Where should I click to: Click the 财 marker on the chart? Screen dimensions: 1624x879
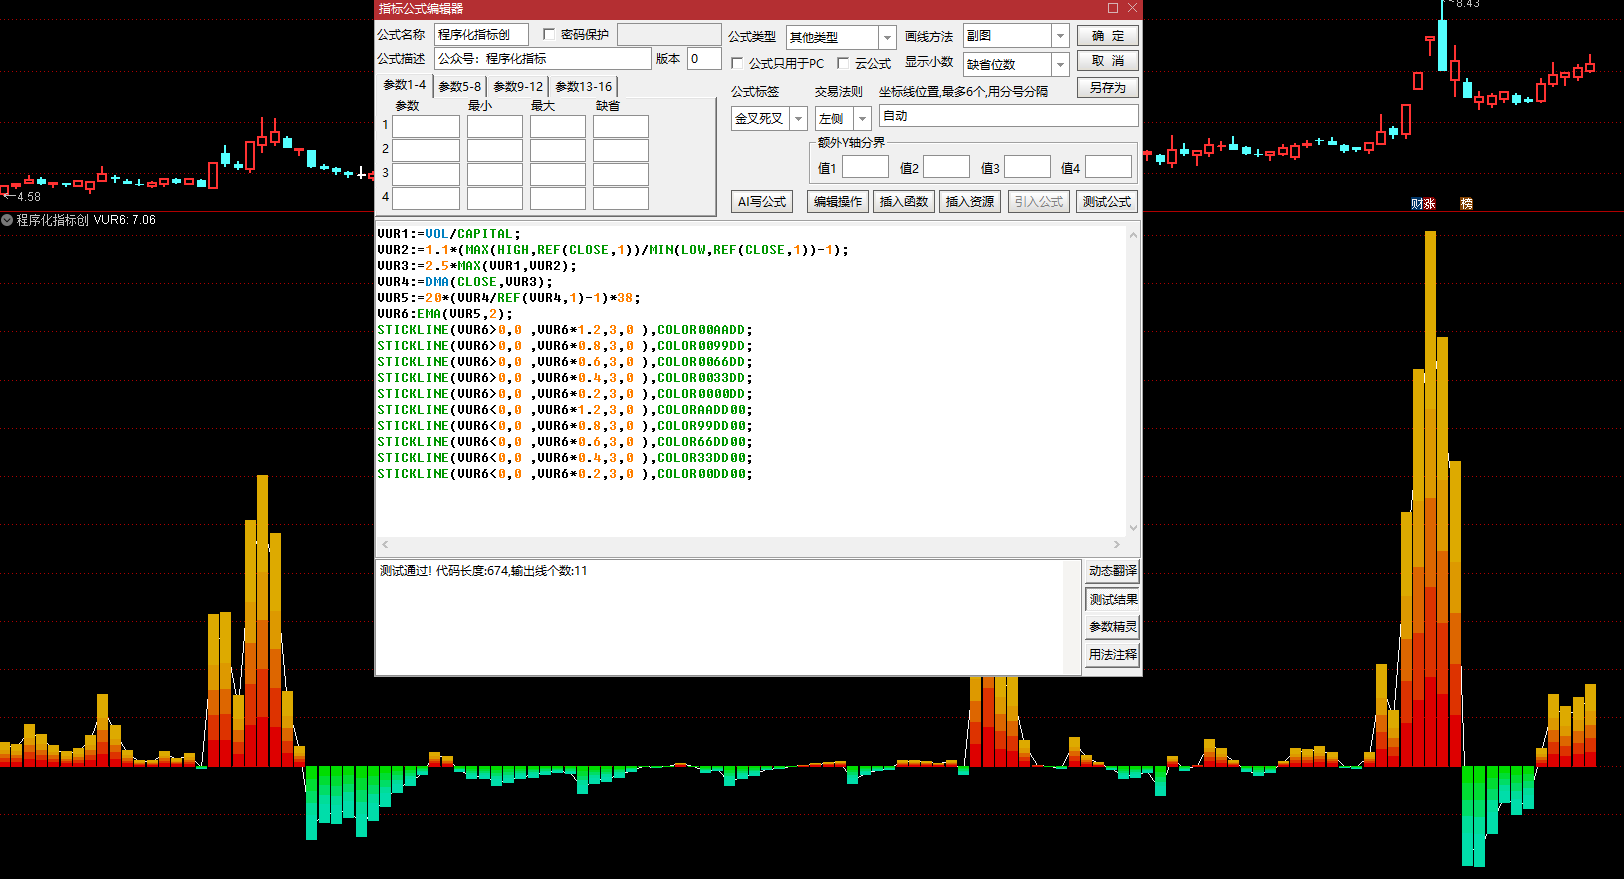(x=1416, y=204)
